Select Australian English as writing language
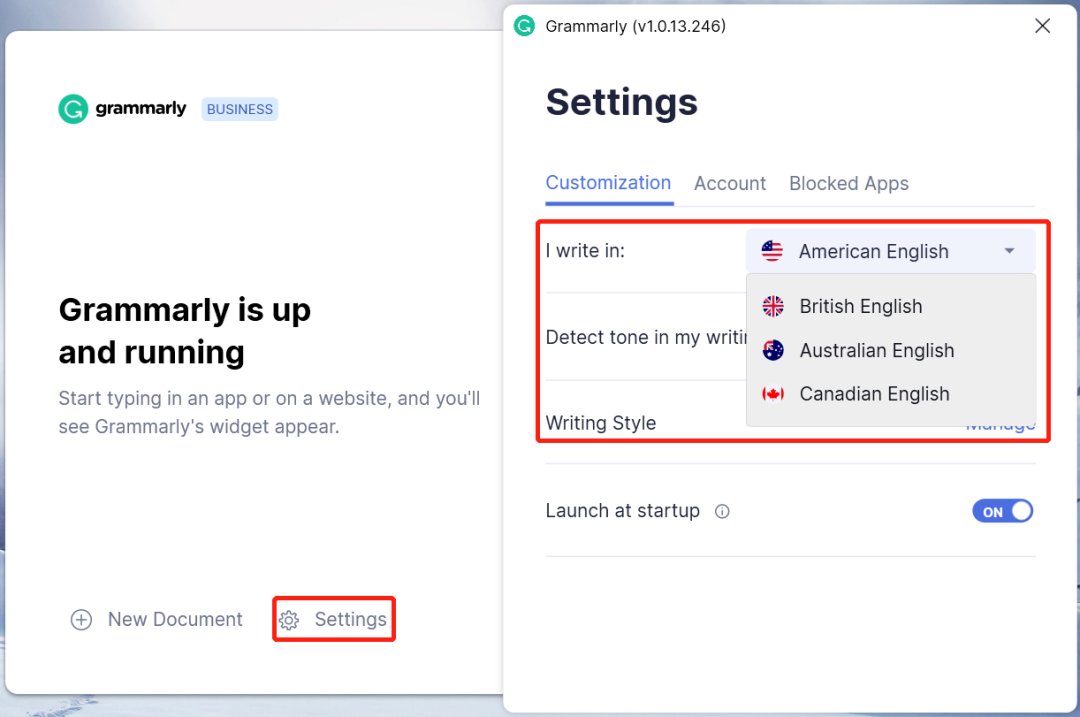1080x717 pixels. tap(877, 350)
